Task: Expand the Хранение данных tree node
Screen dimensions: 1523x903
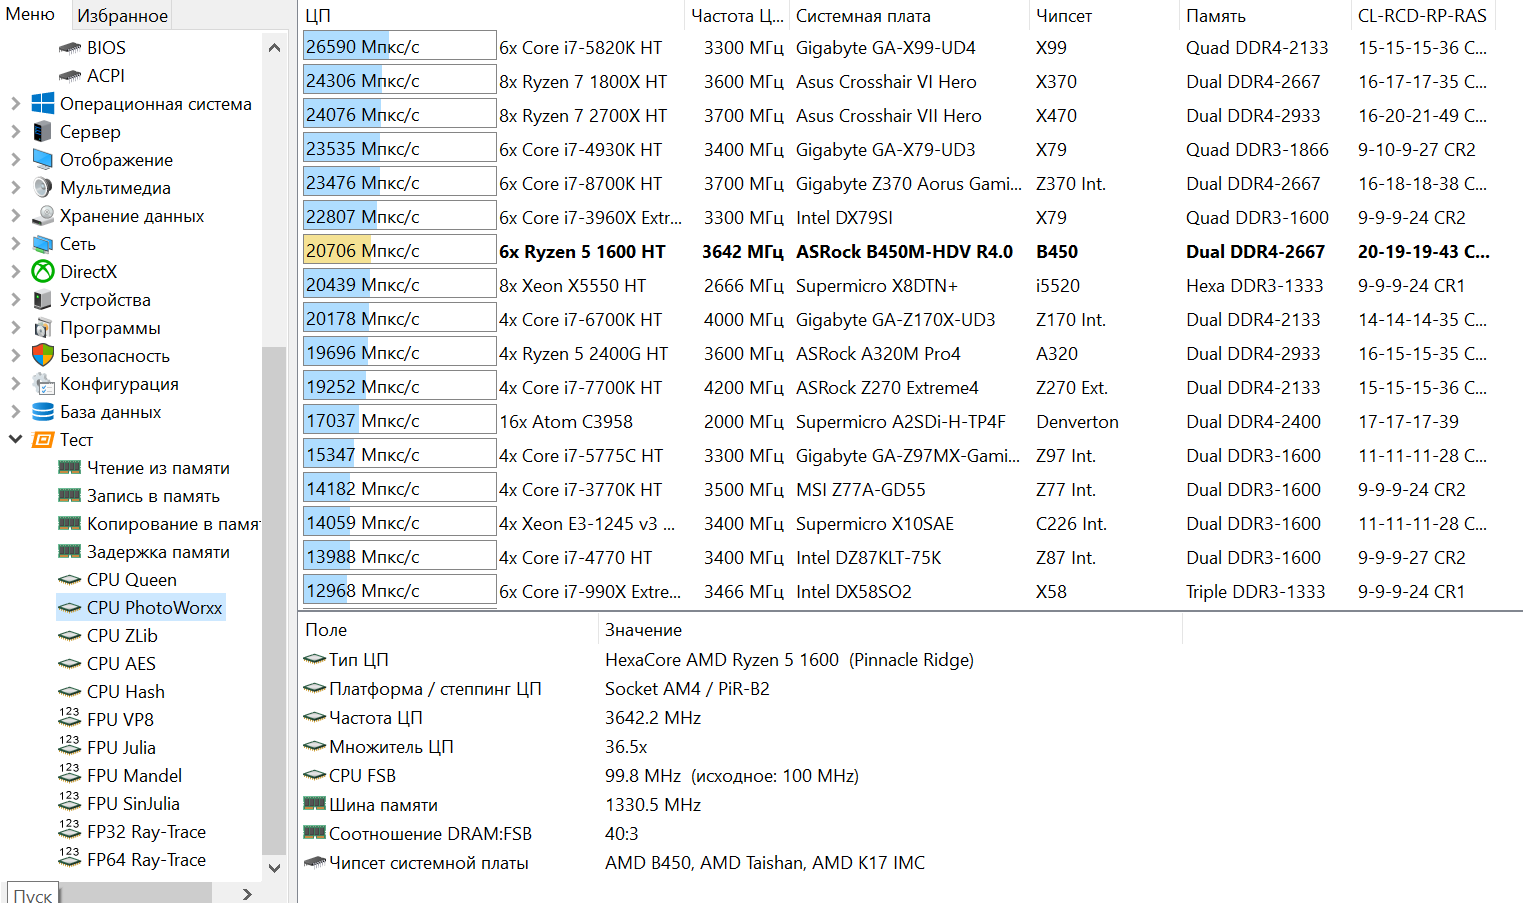Action: coord(15,216)
